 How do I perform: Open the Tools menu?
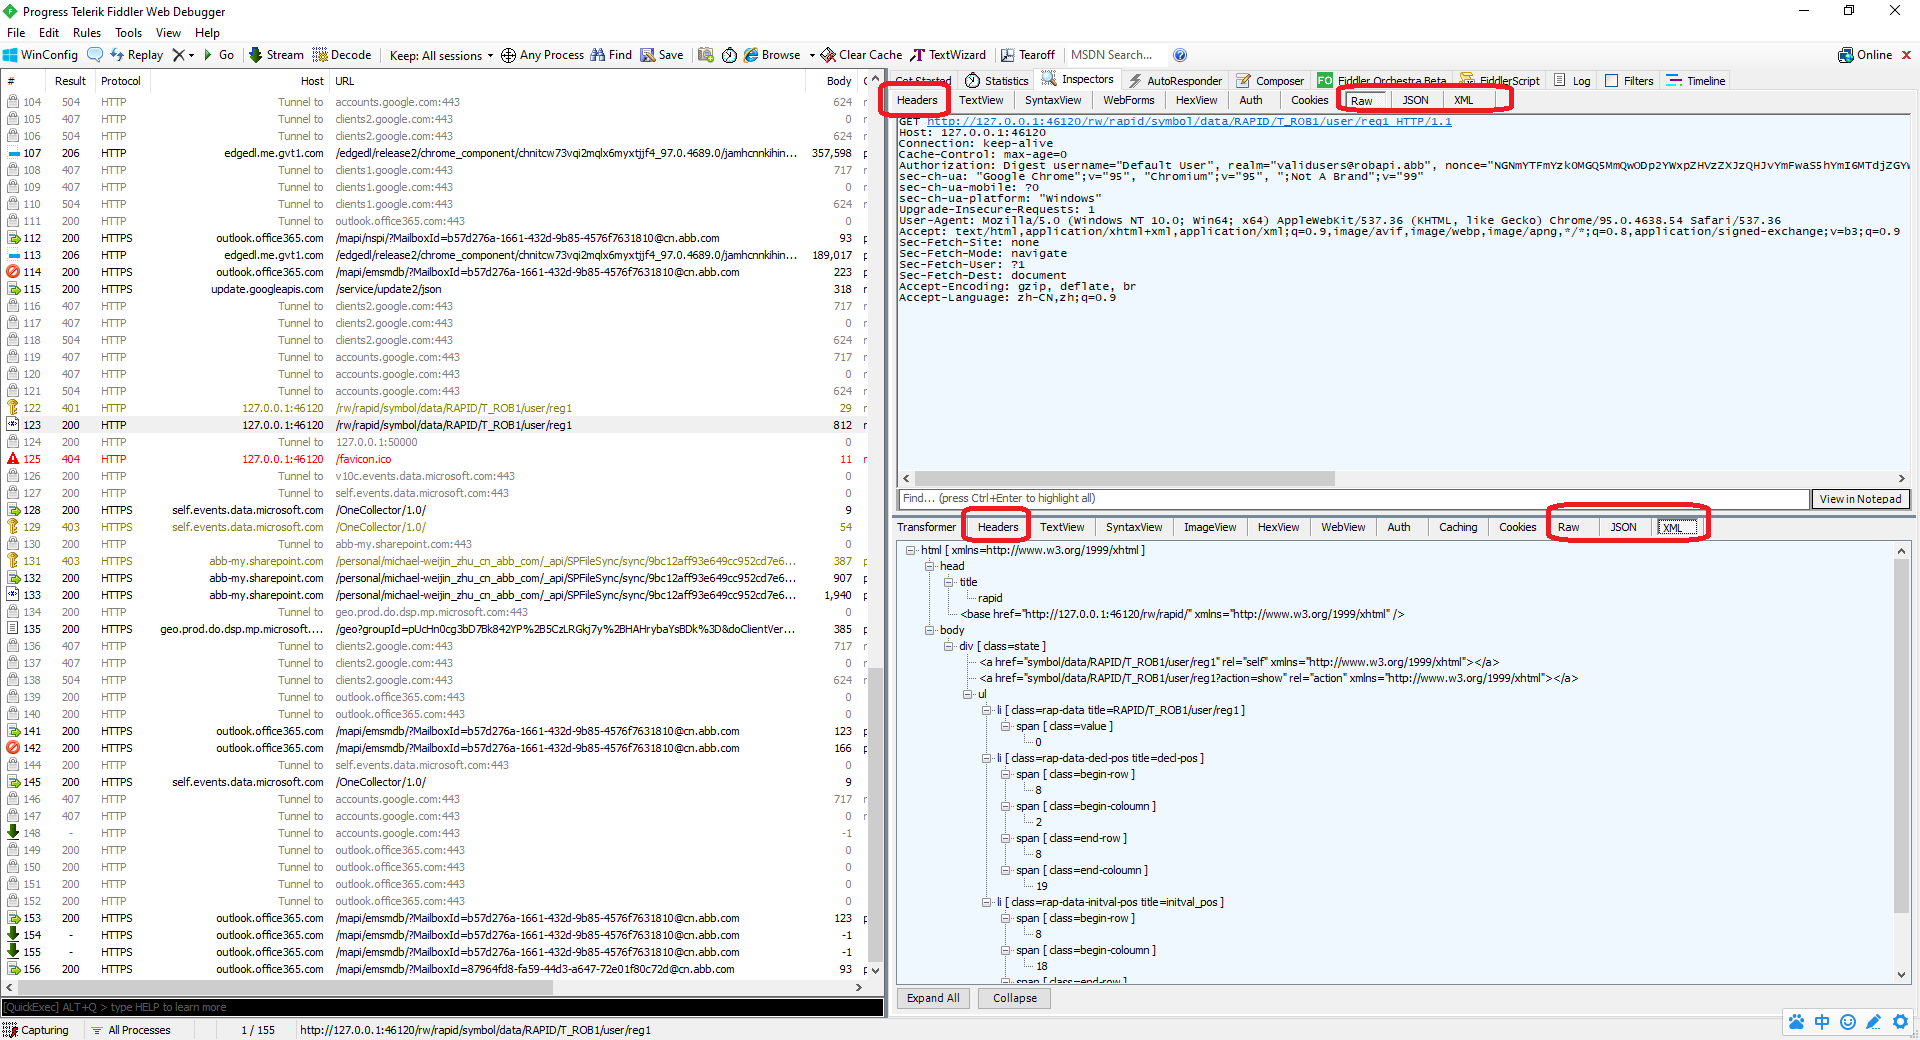128,33
